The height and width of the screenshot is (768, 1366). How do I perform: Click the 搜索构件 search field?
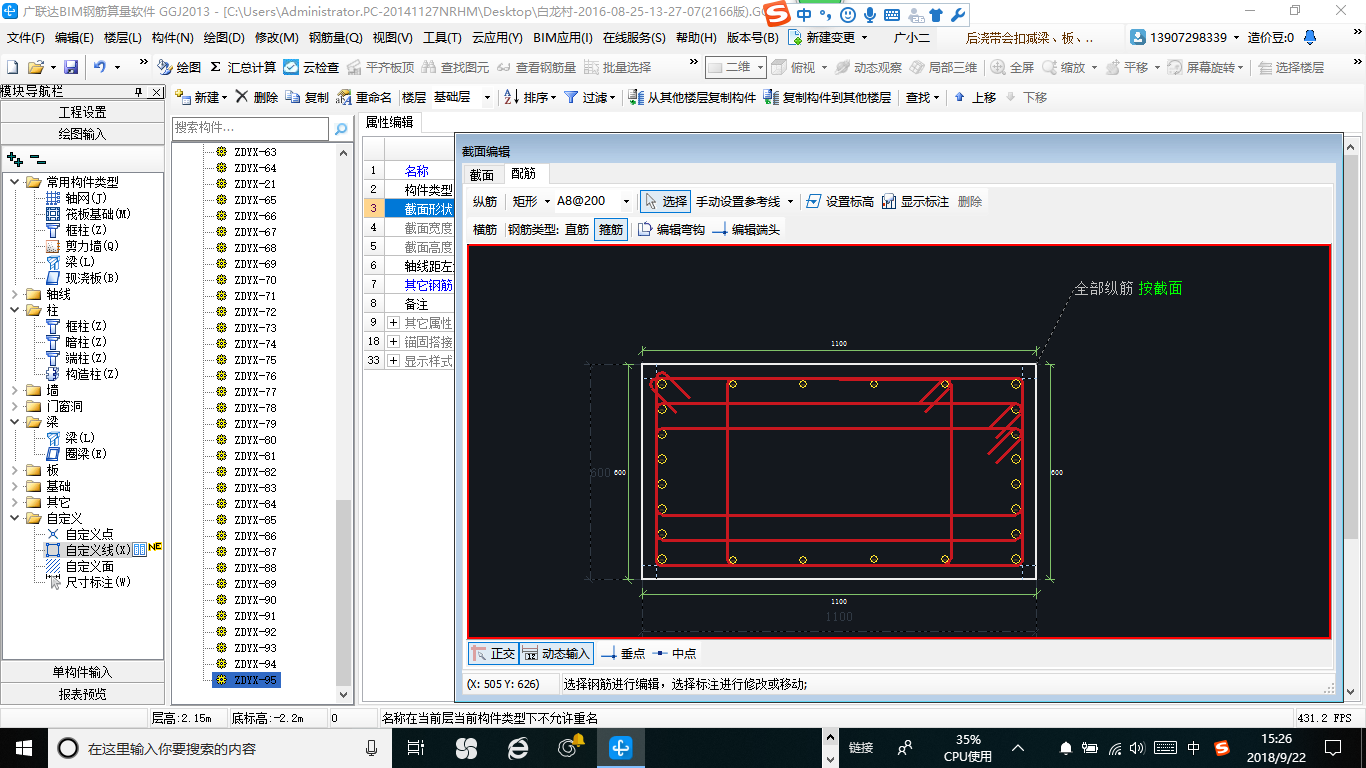pyautogui.click(x=250, y=128)
